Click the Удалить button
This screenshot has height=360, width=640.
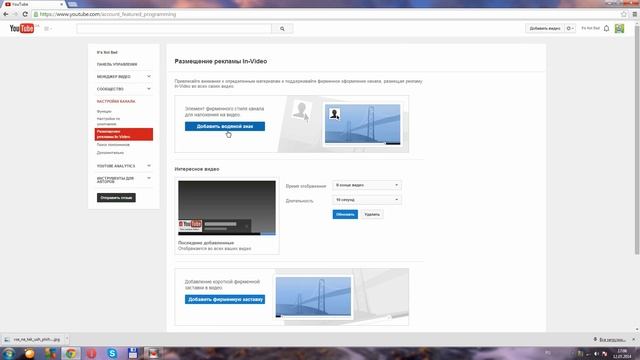point(372,214)
